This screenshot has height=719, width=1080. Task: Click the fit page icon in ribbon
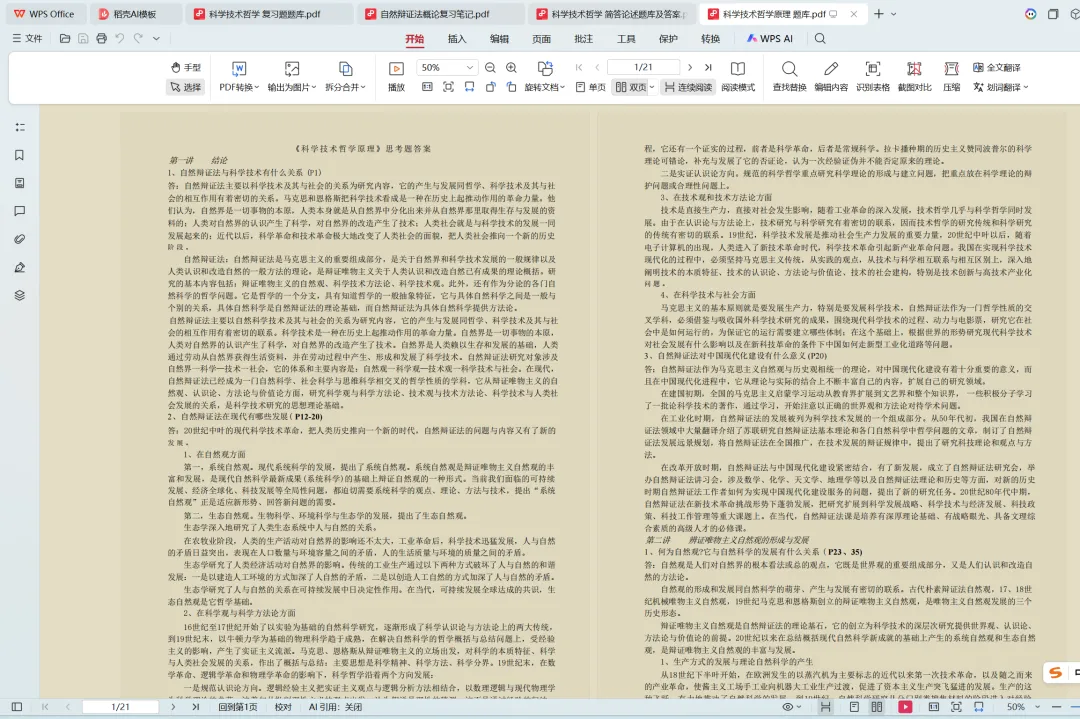(448, 87)
